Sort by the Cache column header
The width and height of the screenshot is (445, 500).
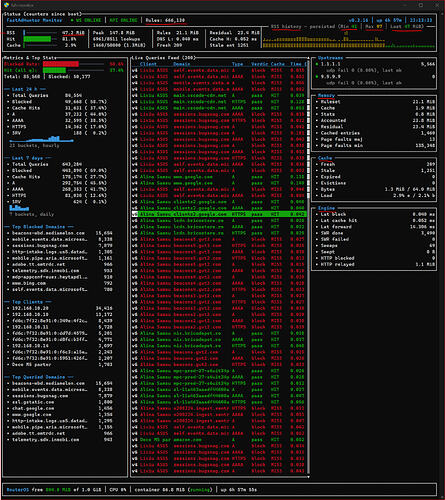pos(278,64)
